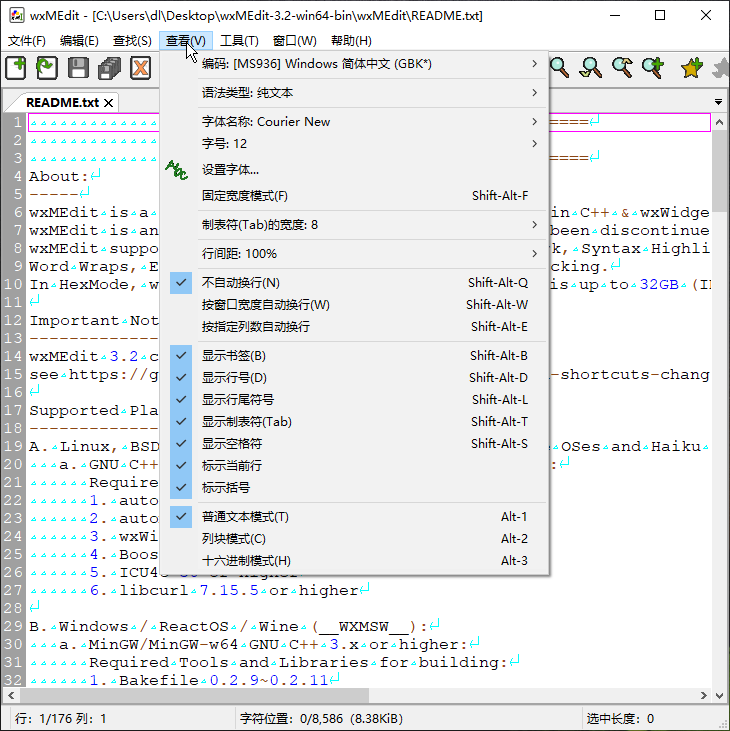Toggle 显示书签 option
730x731 pixels.
click(x=353, y=356)
